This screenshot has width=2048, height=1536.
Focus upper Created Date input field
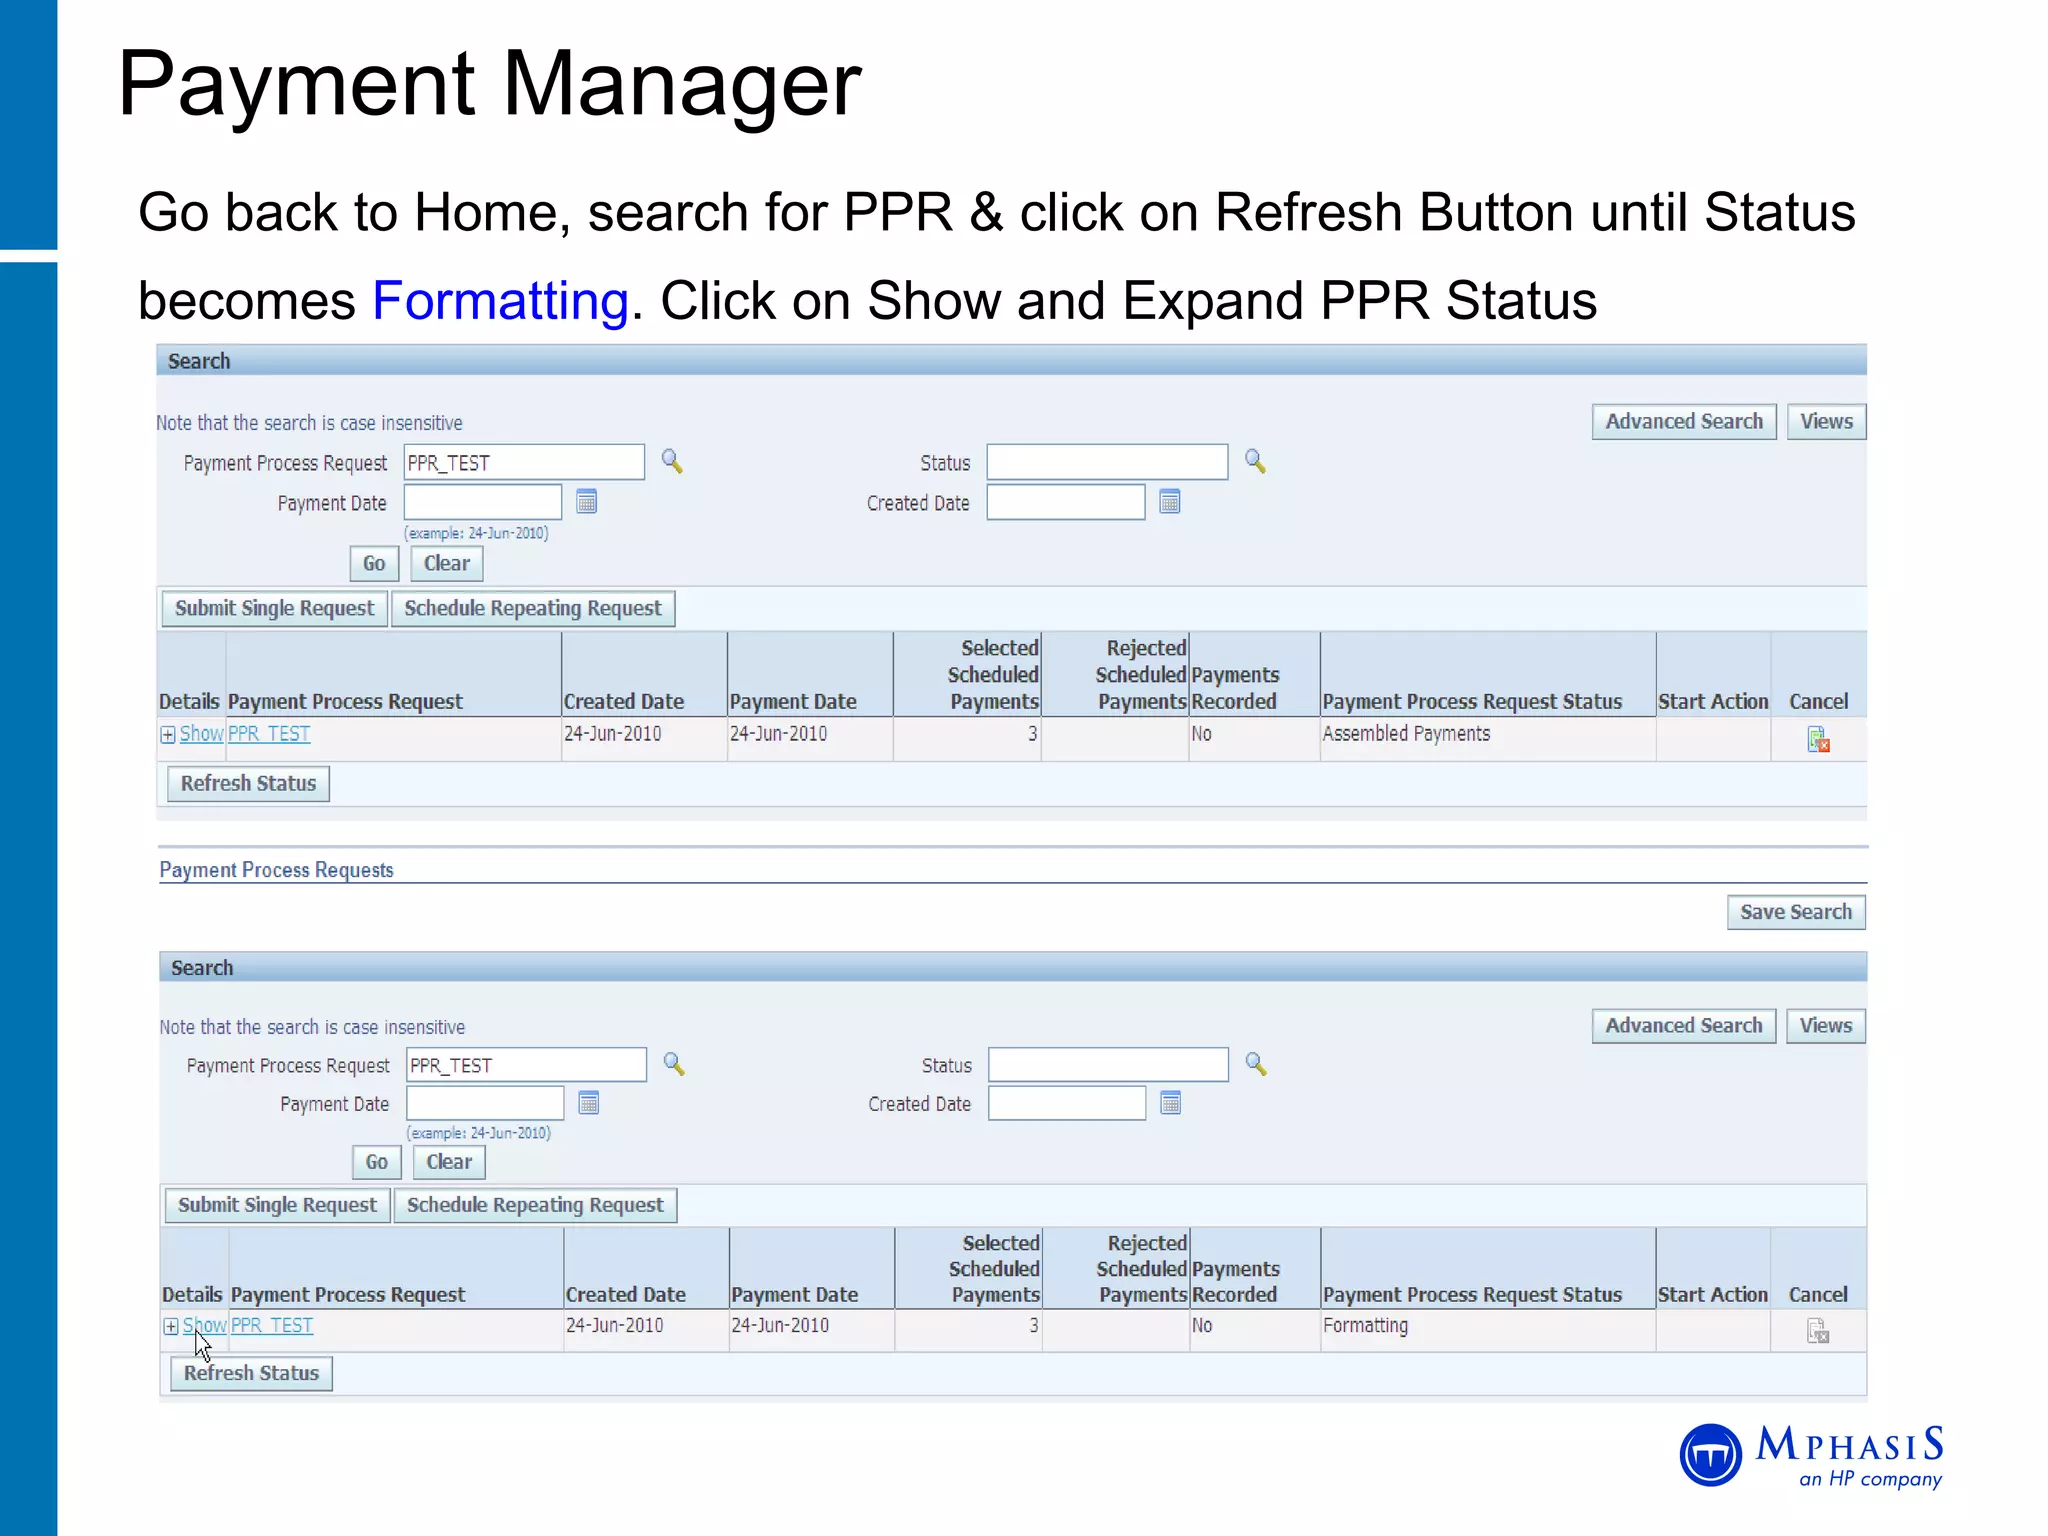click(x=1066, y=502)
